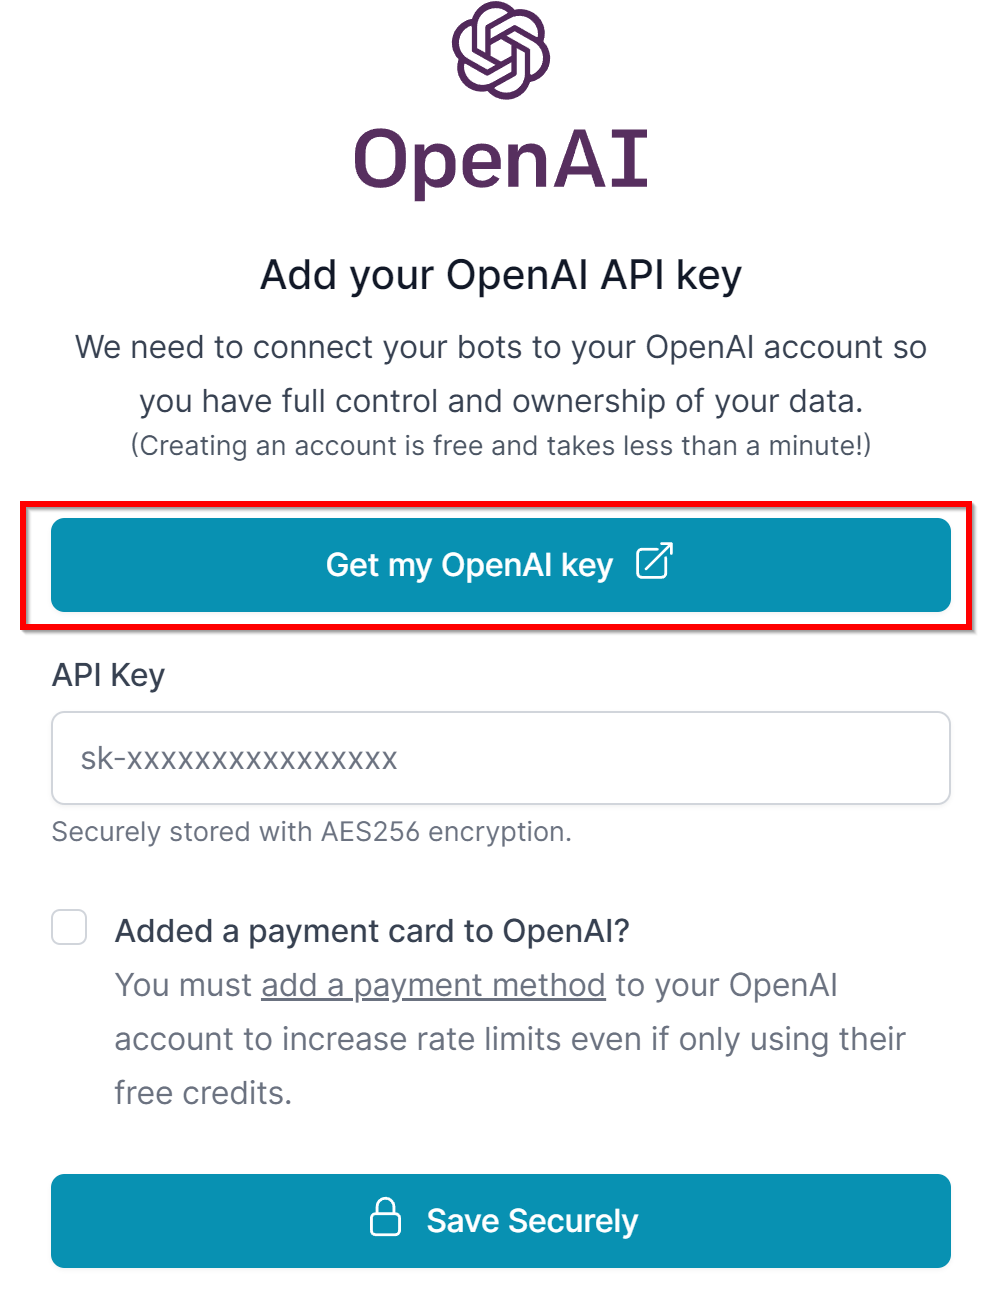993x1303 pixels.
Task: Click the OpenAI knot logo icon
Action: point(501,50)
